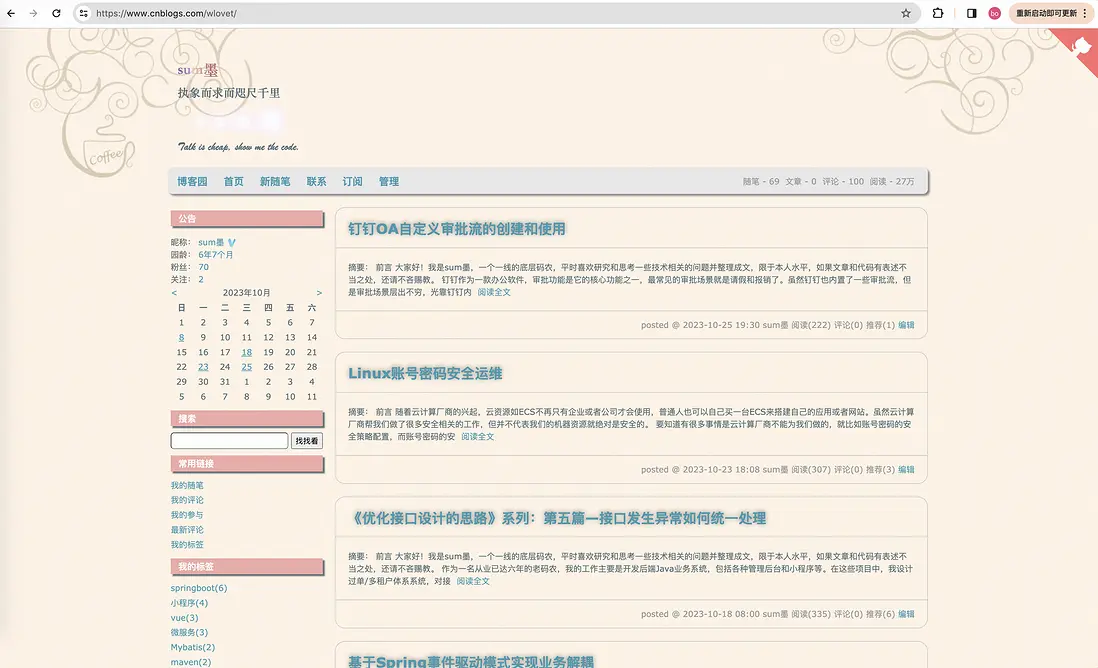Open the followers count 70 link
This screenshot has height=668, width=1098.
[x=203, y=267]
